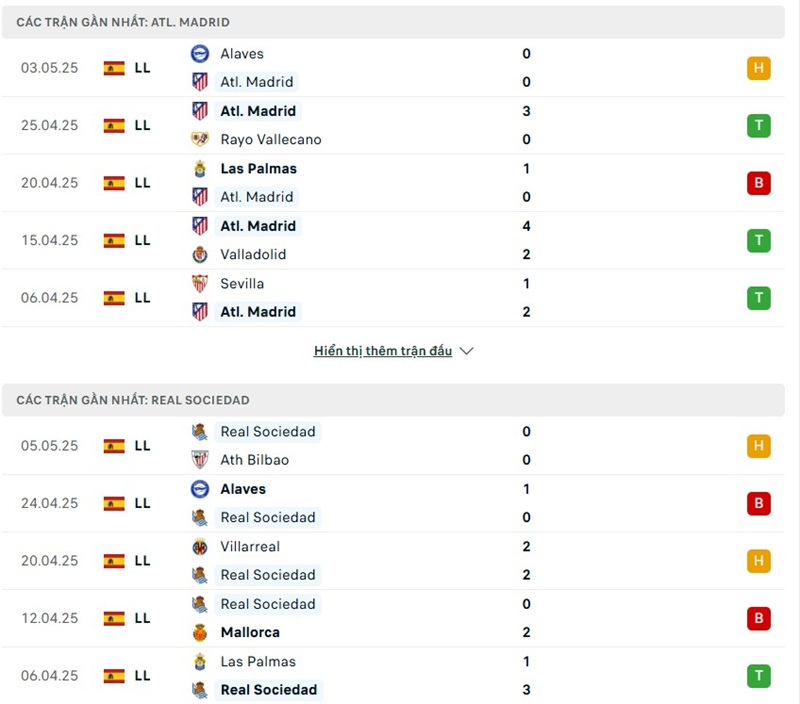The image size is (800, 704).
Task: Click the orange H badge for the Villarreal match
Action: (758, 561)
